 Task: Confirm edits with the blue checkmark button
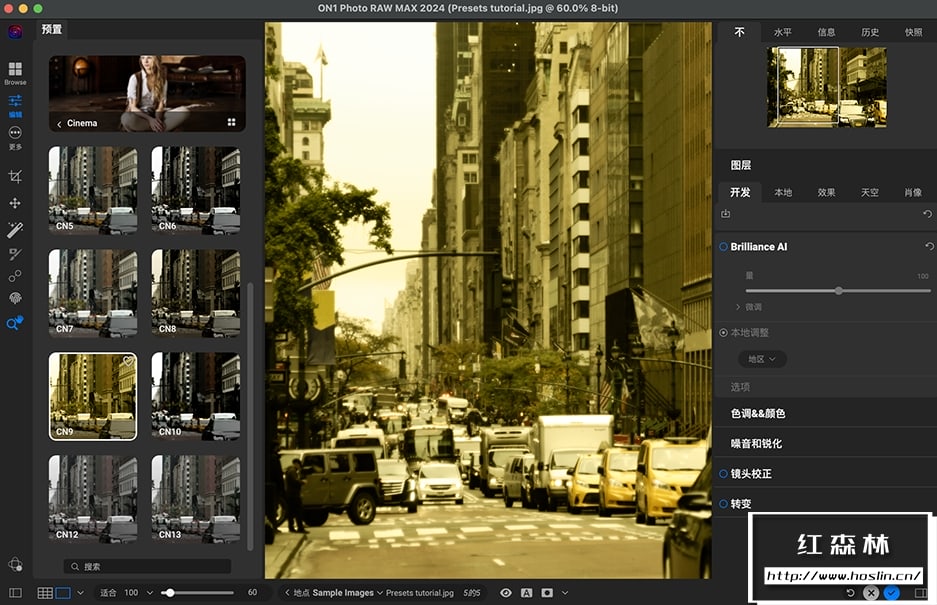pyautogui.click(x=891, y=593)
